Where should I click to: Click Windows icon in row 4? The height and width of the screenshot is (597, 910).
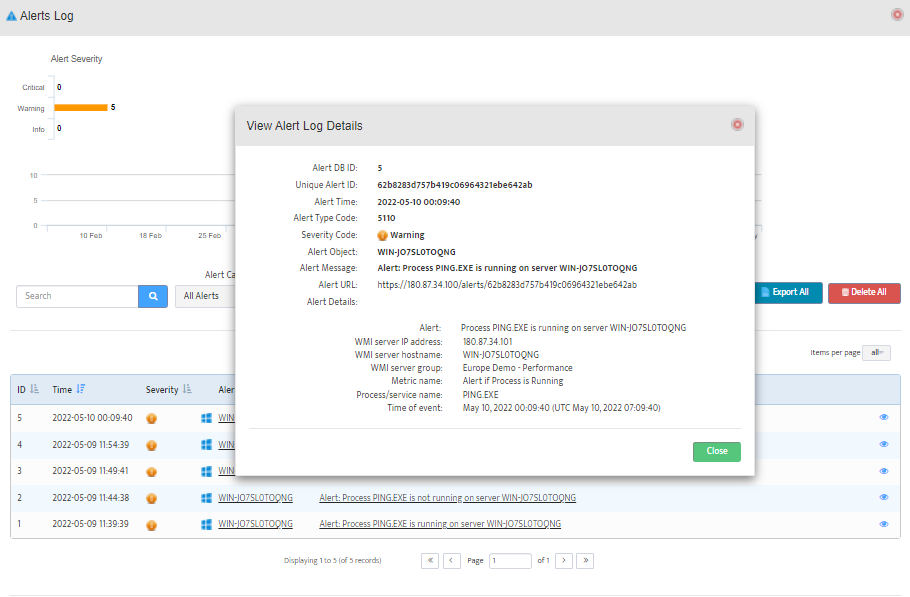[206, 444]
